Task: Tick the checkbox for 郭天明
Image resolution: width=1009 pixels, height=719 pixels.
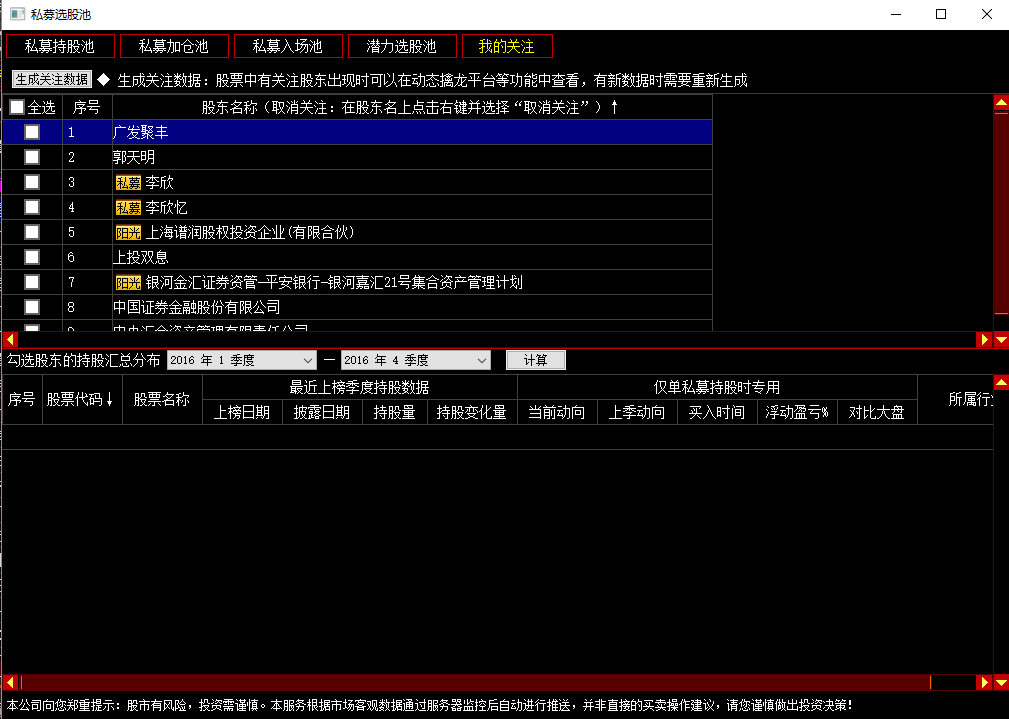Action: [x=32, y=157]
